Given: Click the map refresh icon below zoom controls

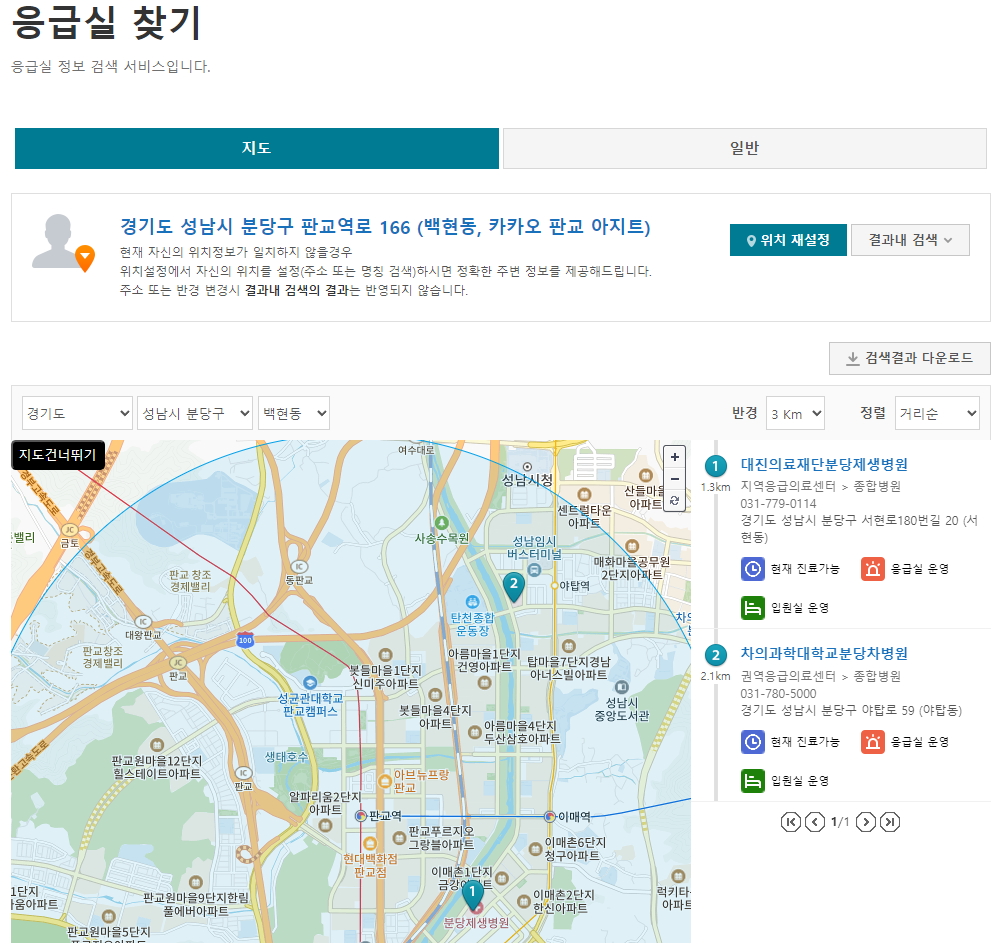Looking at the screenshot, I should tap(674, 501).
